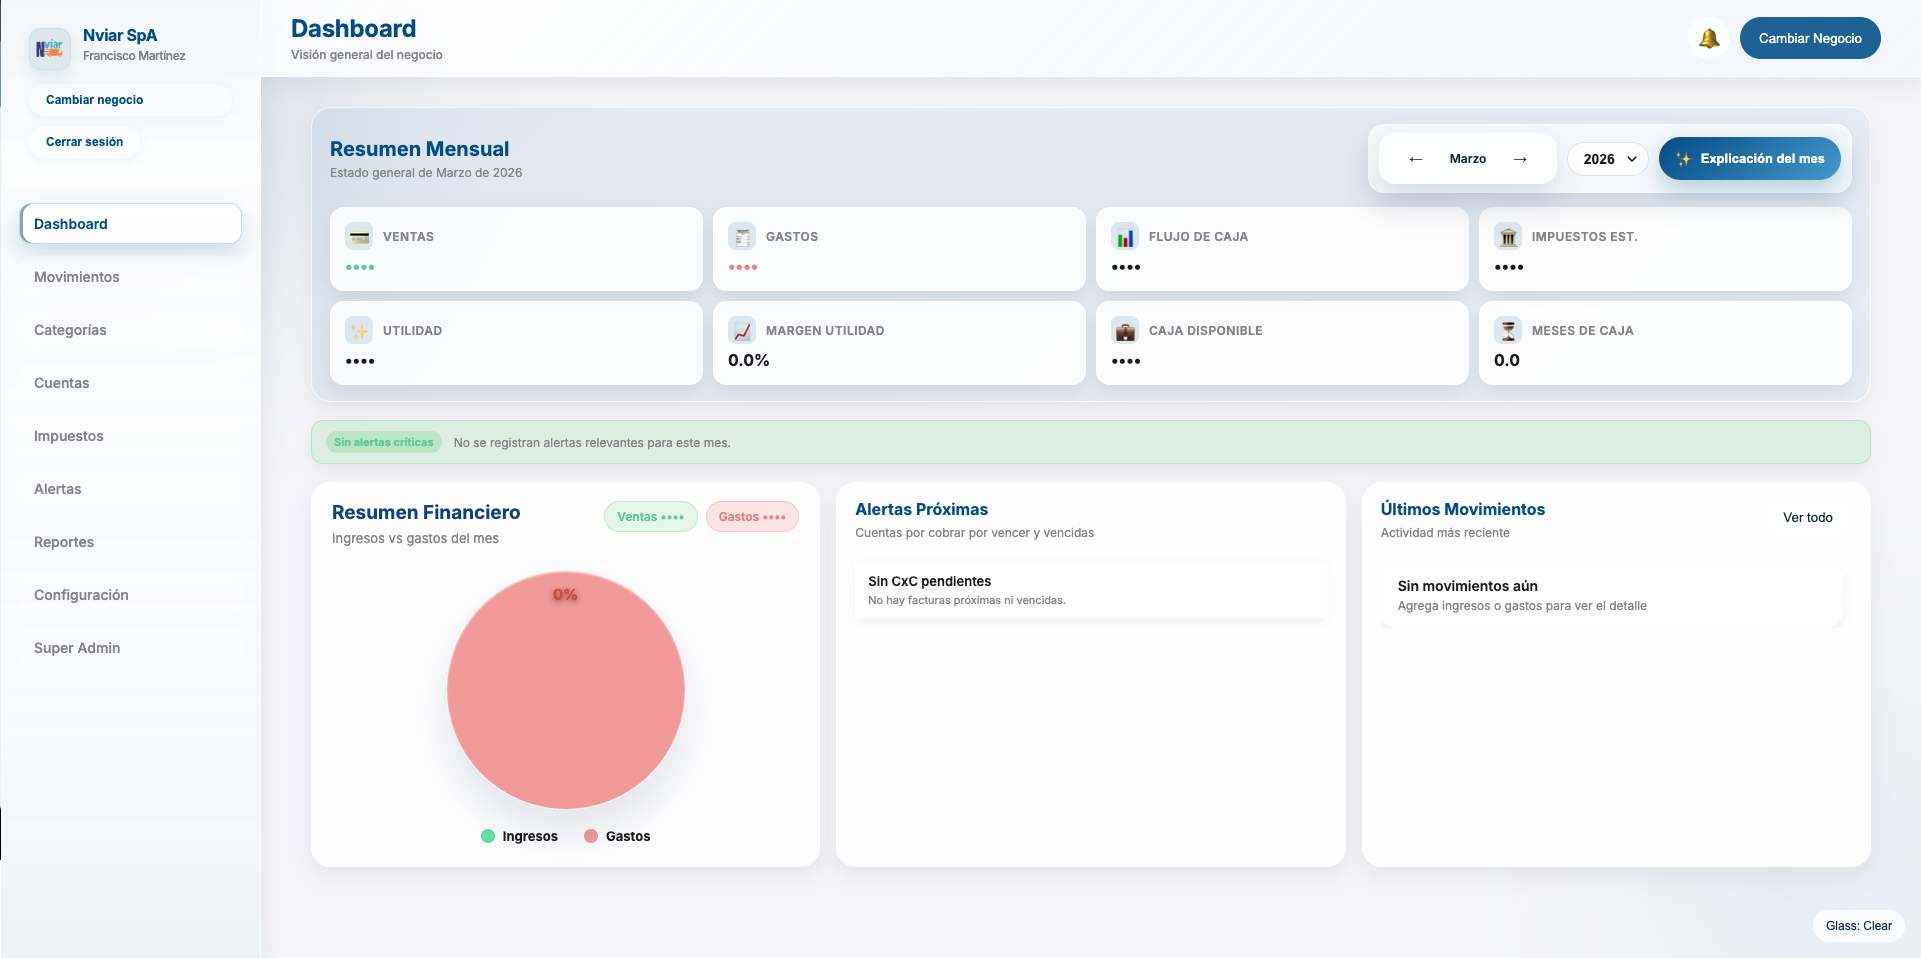Screen dimensions: 1921x958
Task: Click the Utilidad sparkle icon
Action: 359,331
